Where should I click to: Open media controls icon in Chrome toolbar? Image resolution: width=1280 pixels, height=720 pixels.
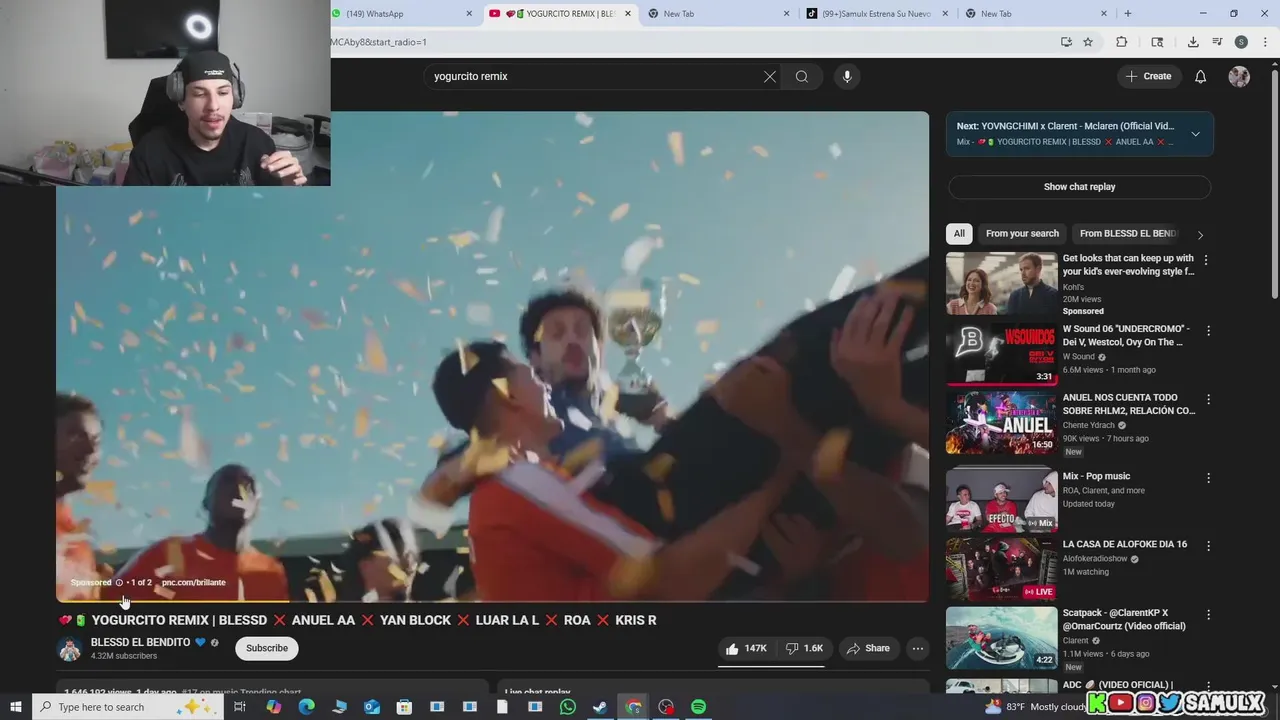[x=1217, y=42]
